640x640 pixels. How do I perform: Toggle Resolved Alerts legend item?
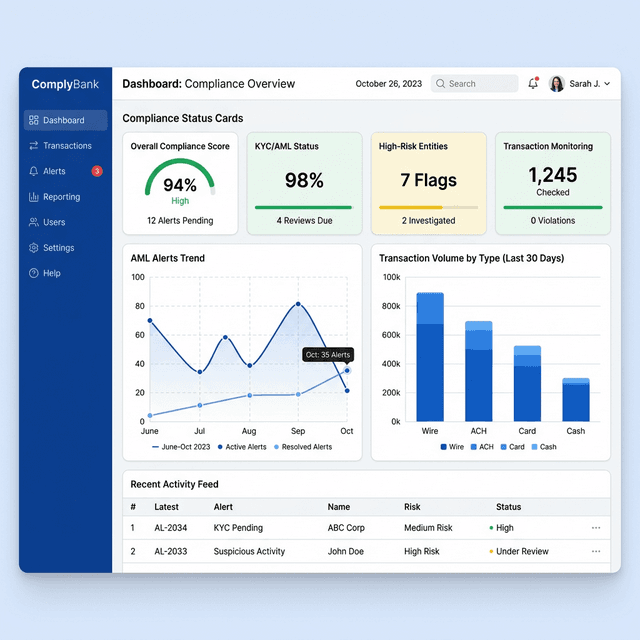point(303,447)
